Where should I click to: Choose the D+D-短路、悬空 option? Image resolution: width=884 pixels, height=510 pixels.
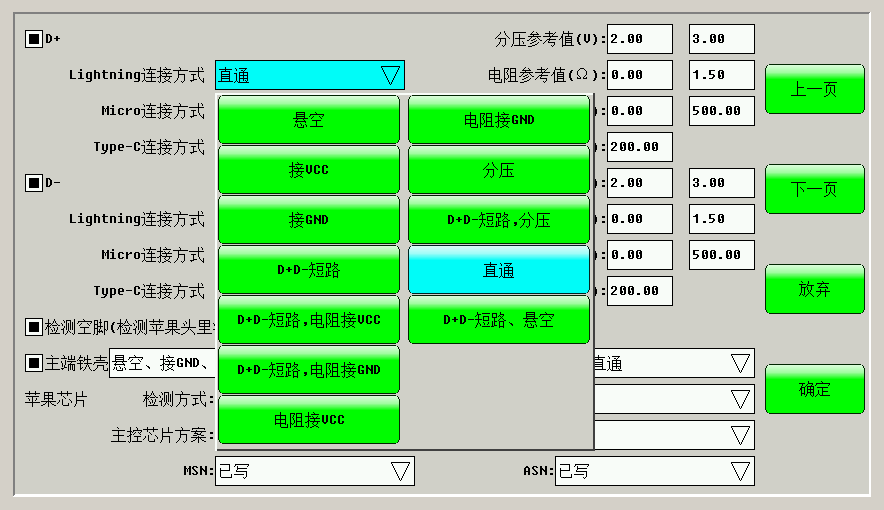[498, 320]
